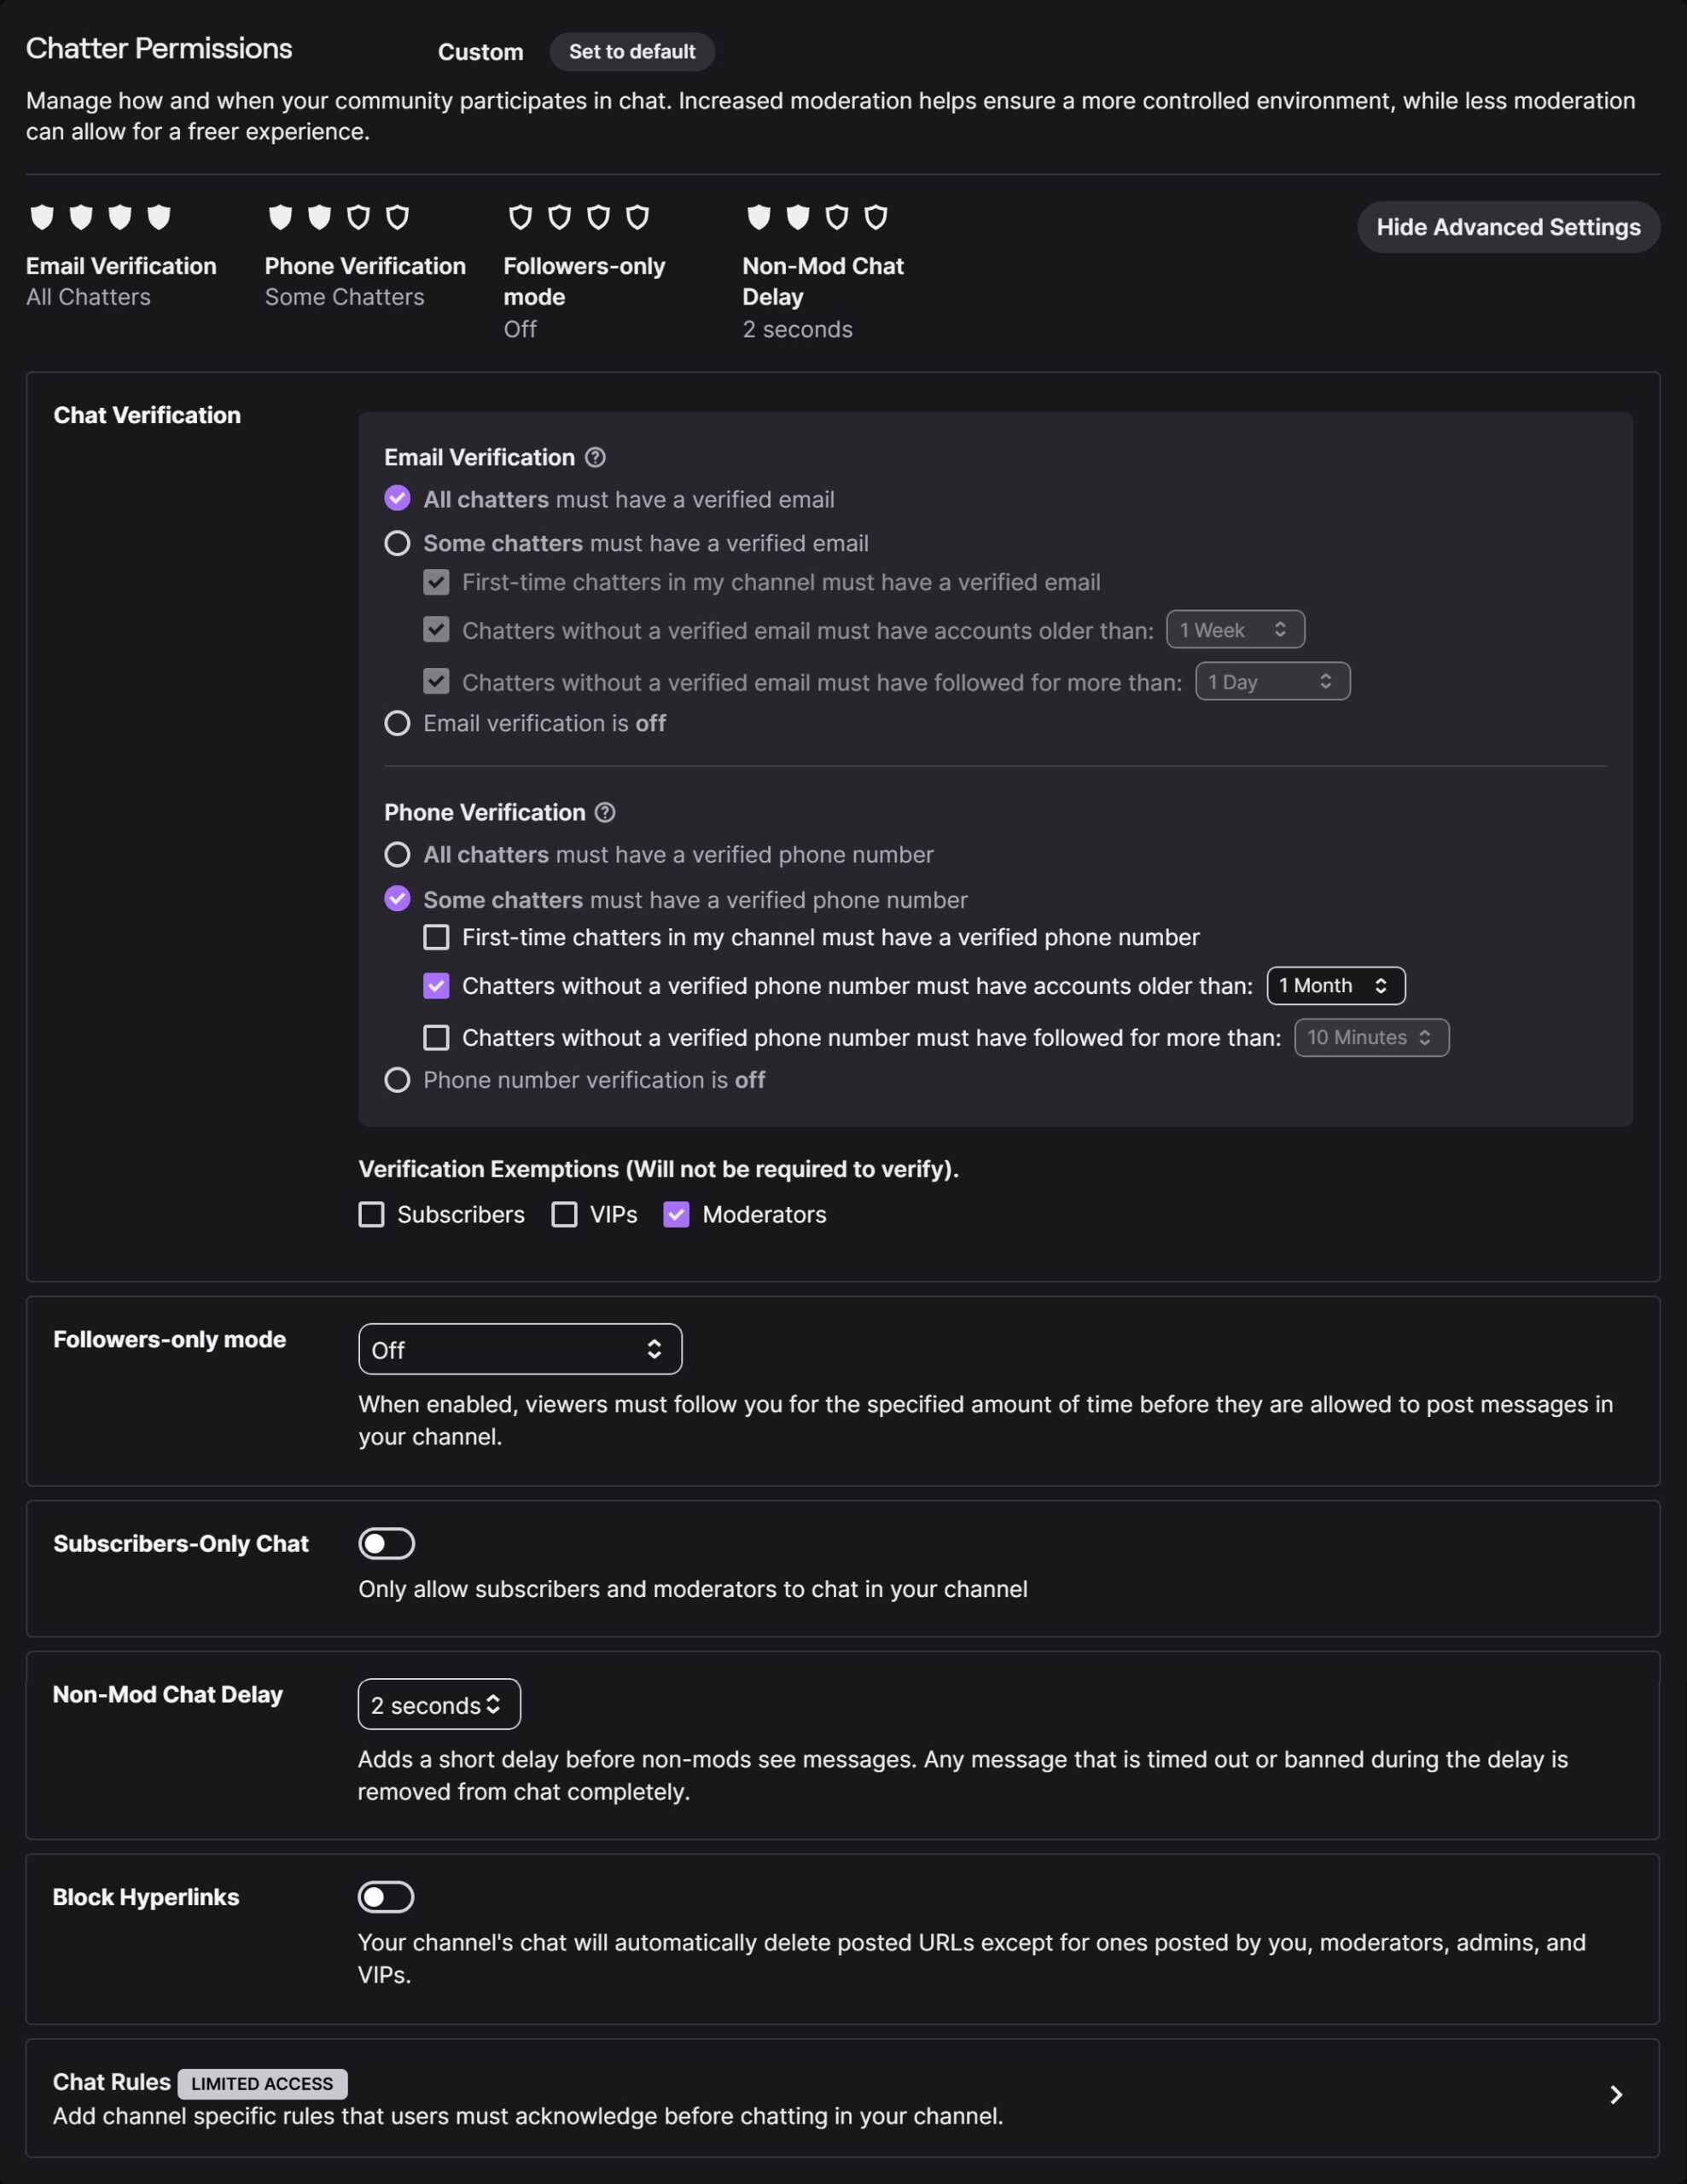Turn on the Block Hyperlinks toggle

(x=386, y=1897)
